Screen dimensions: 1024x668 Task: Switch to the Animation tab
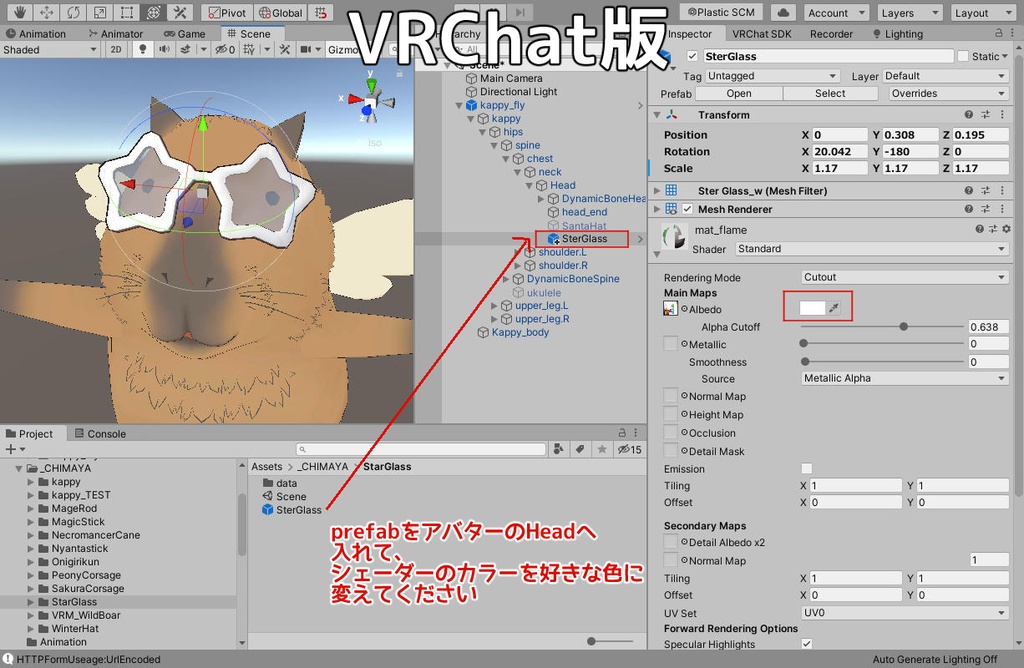point(36,34)
